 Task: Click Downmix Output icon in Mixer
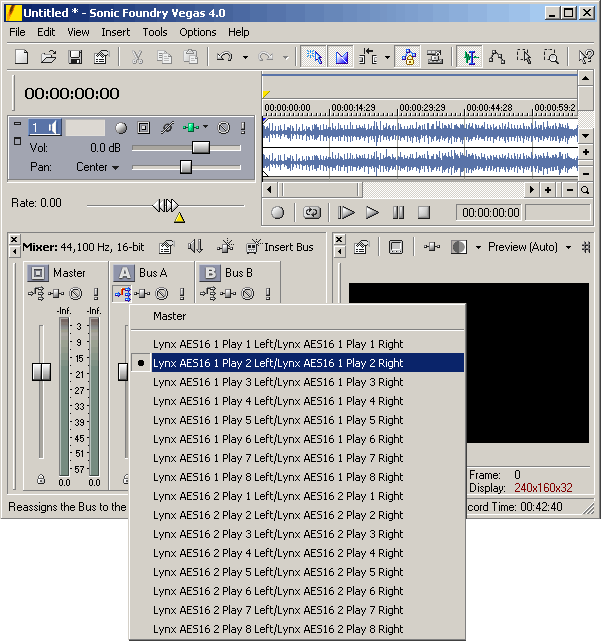[x=195, y=247]
